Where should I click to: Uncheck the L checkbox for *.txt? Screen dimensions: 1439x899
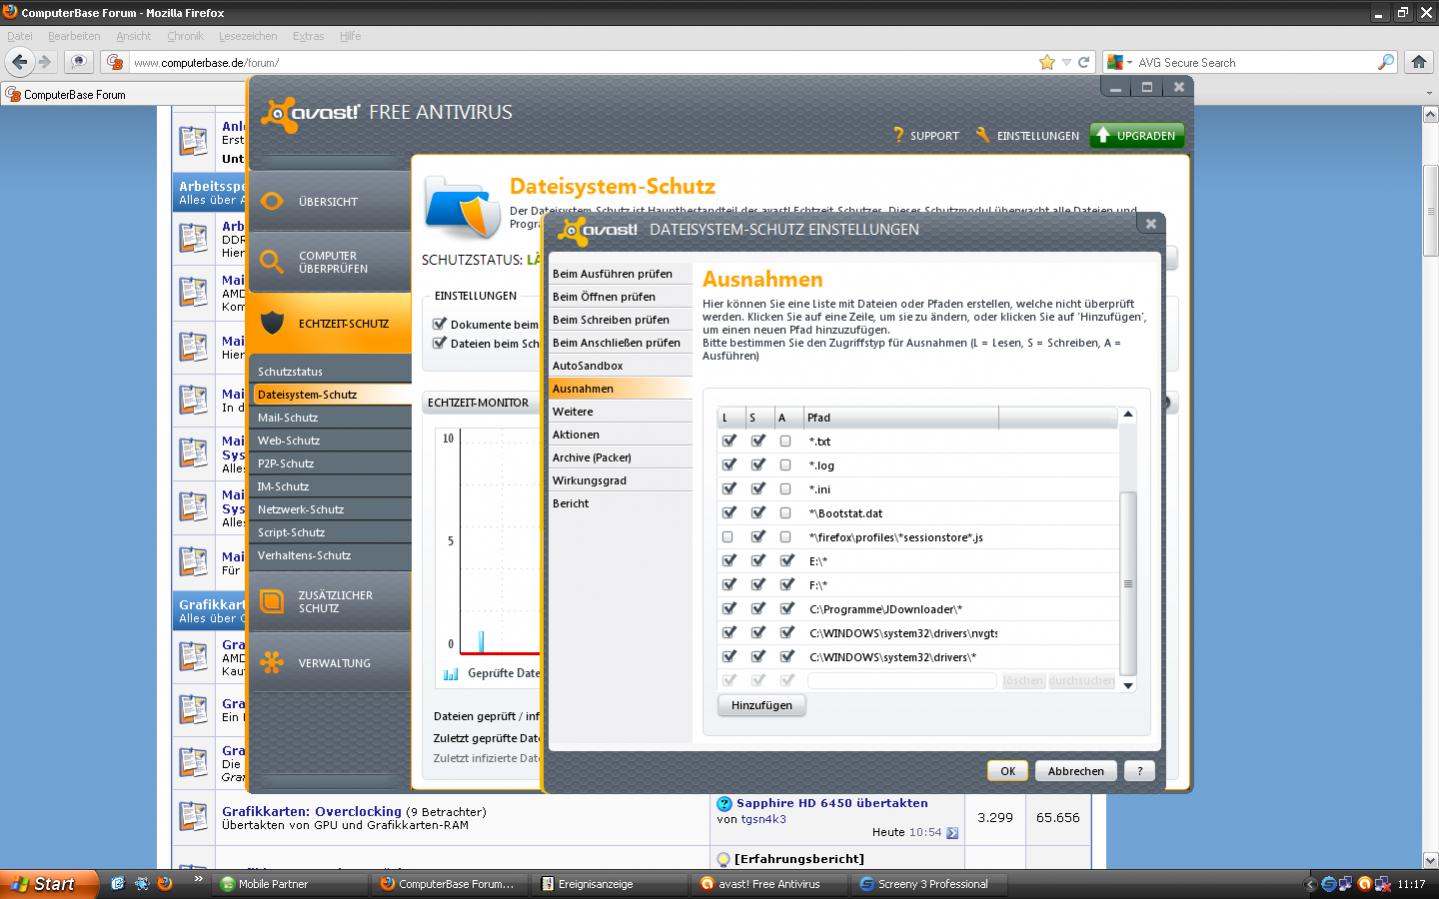click(x=729, y=441)
